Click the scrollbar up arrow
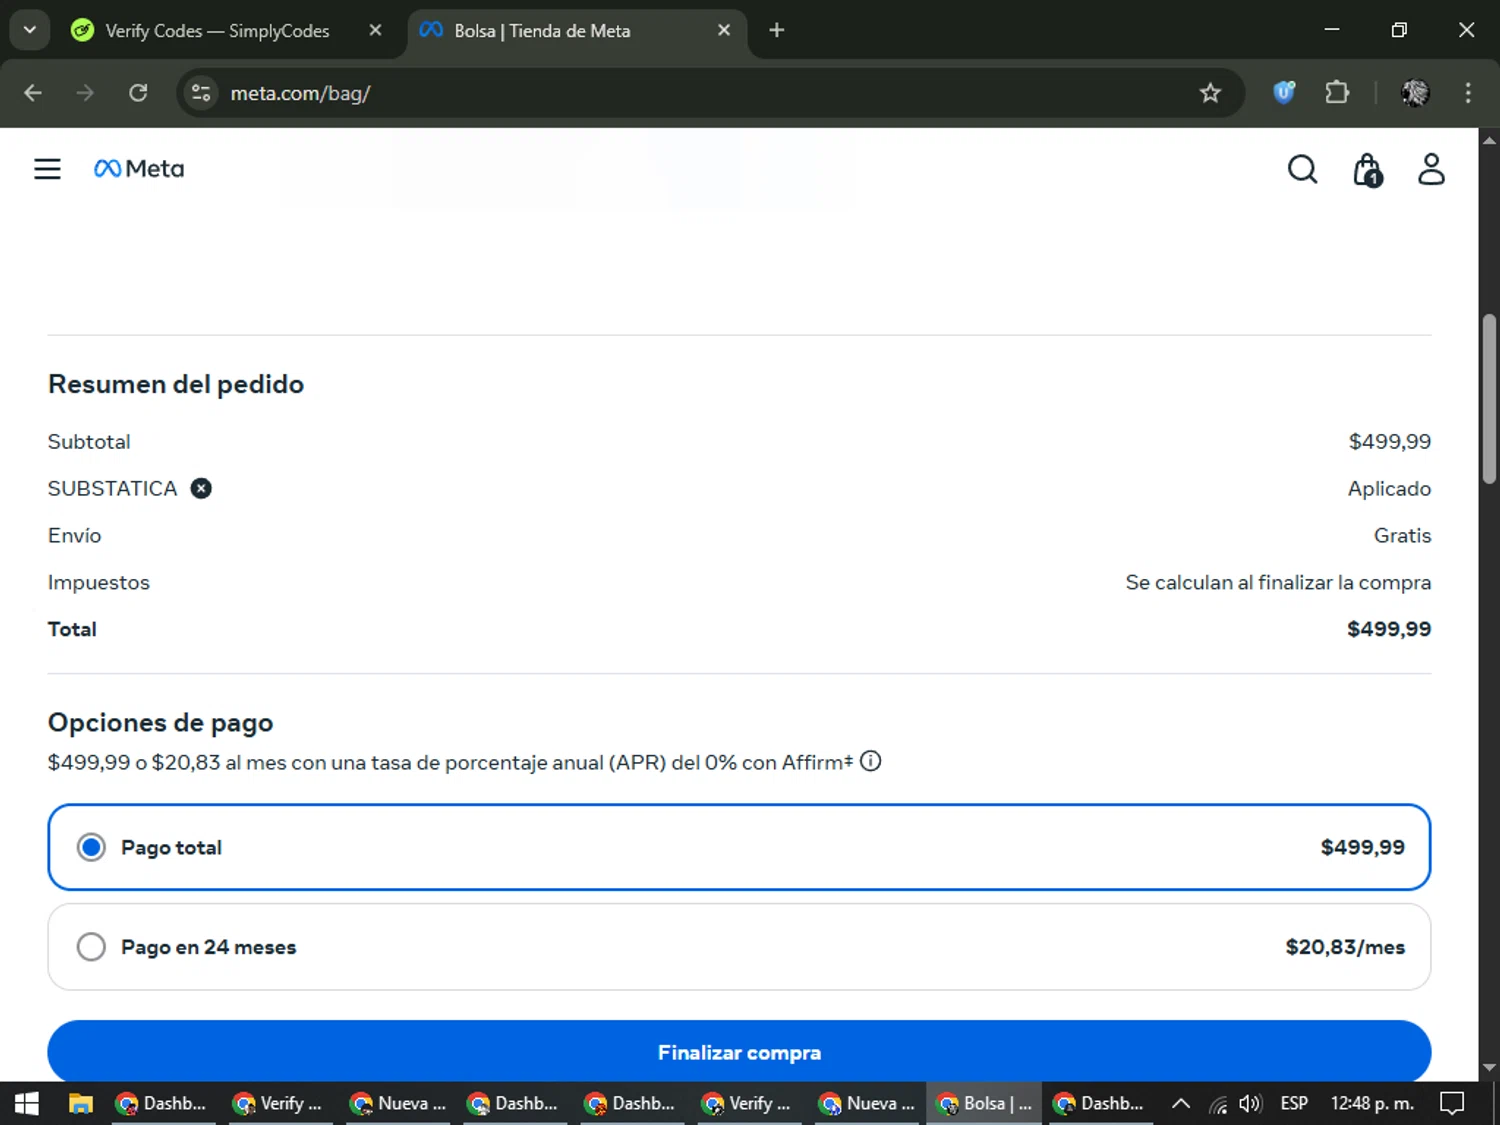The width and height of the screenshot is (1500, 1125). point(1489,140)
